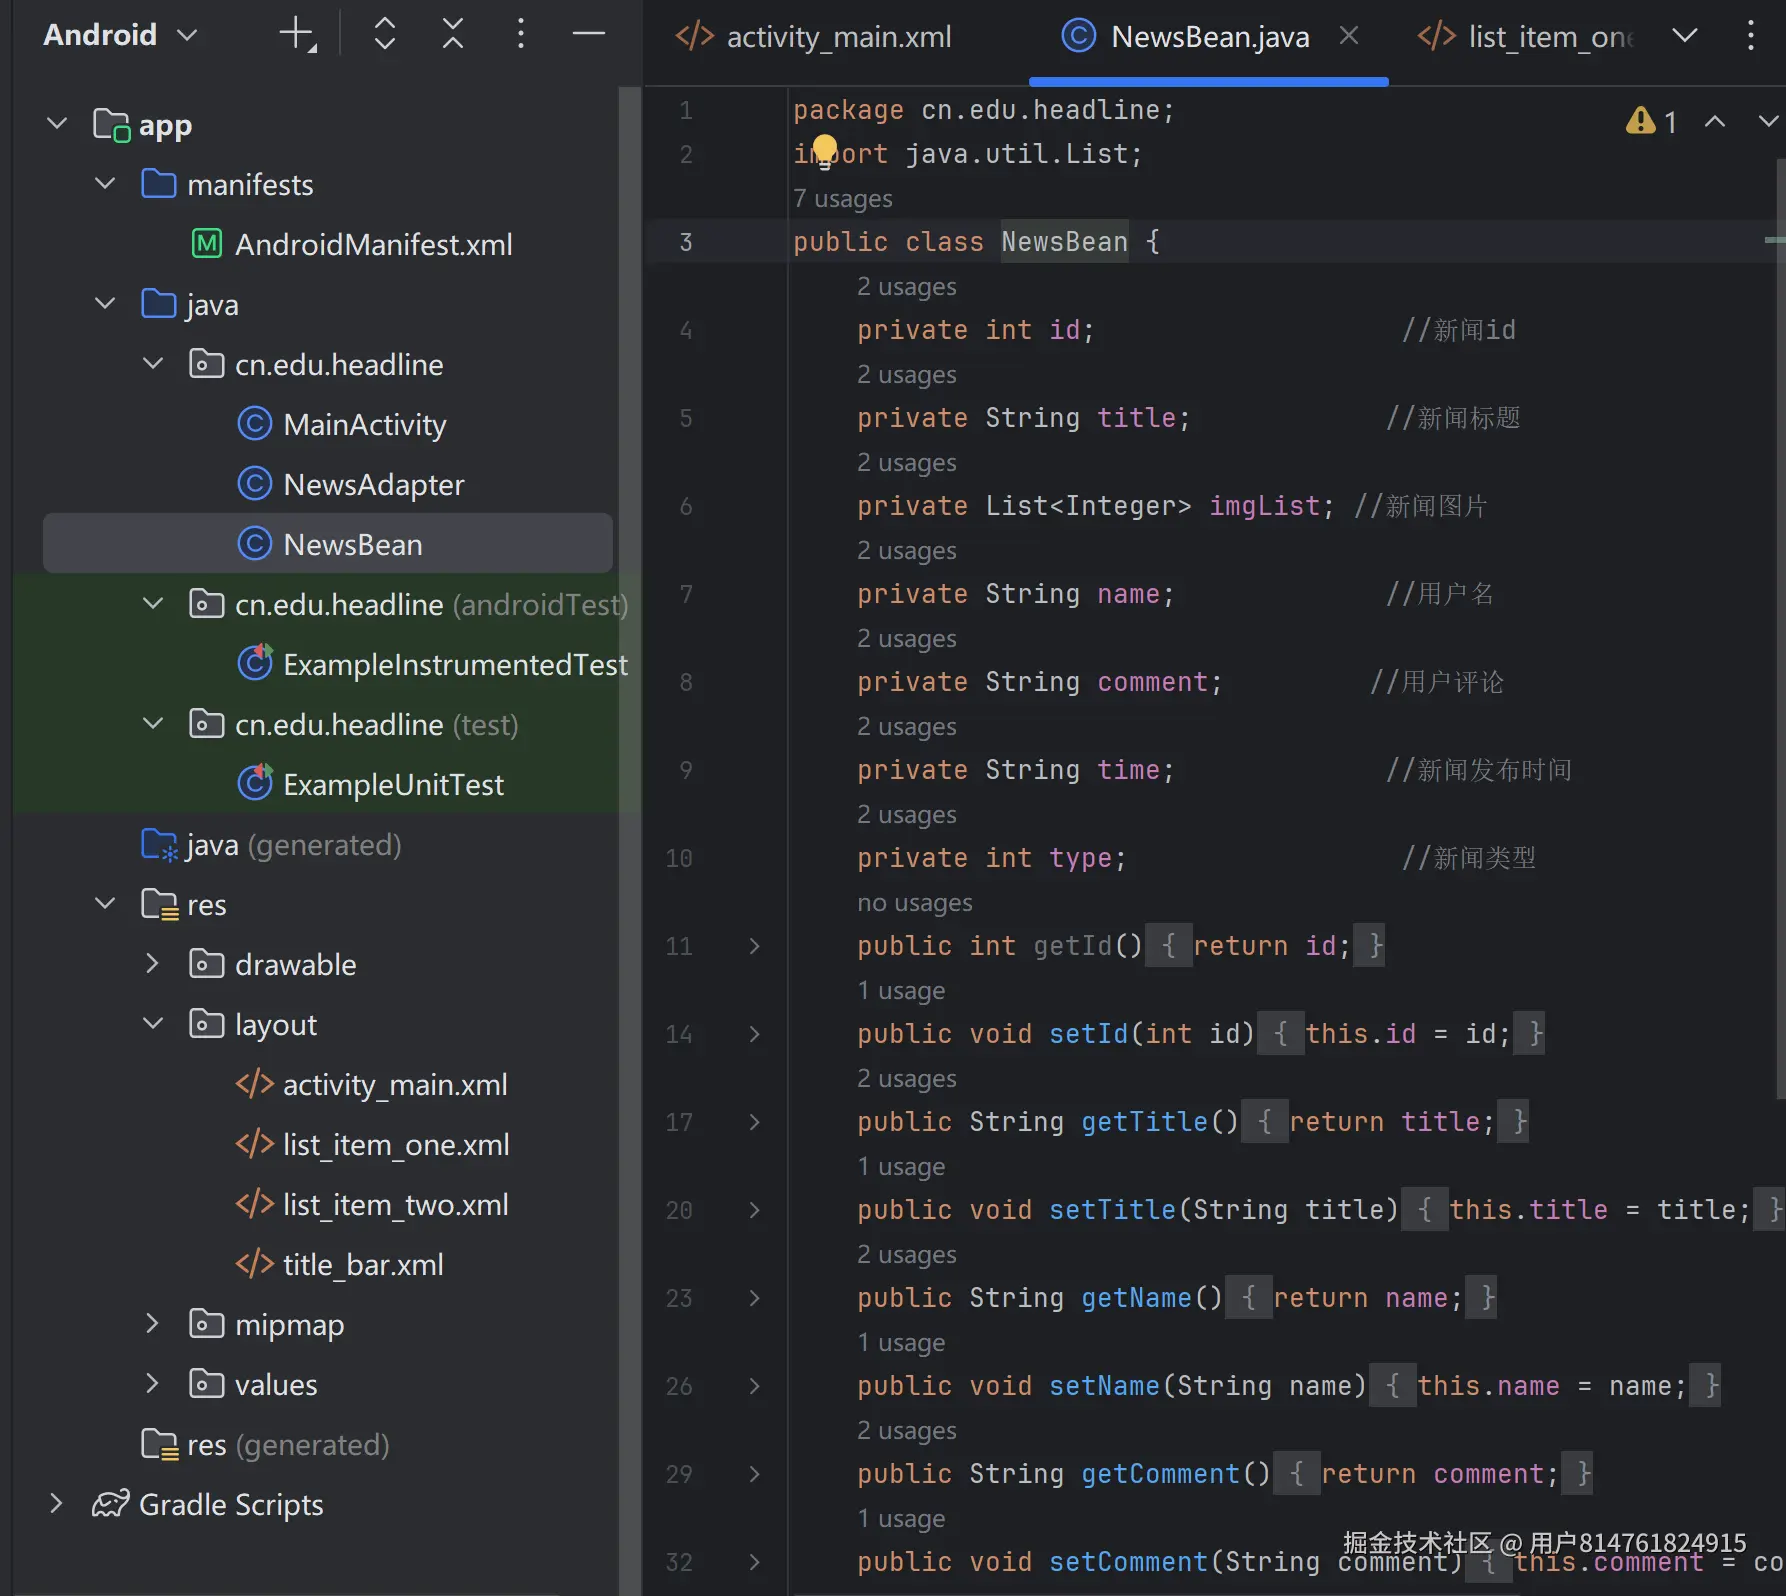This screenshot has width=1786, height=1596.
Task: Collapse the layout folder
Action: 153,1024
